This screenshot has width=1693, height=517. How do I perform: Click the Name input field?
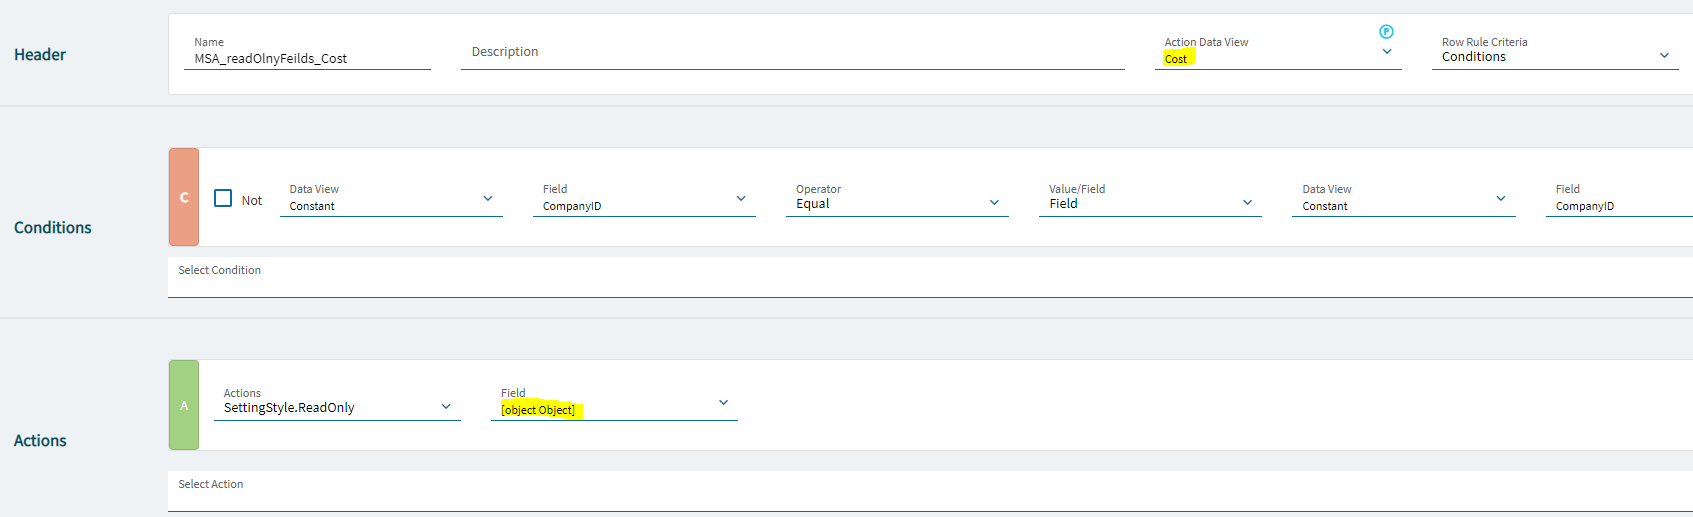point(307,52)
